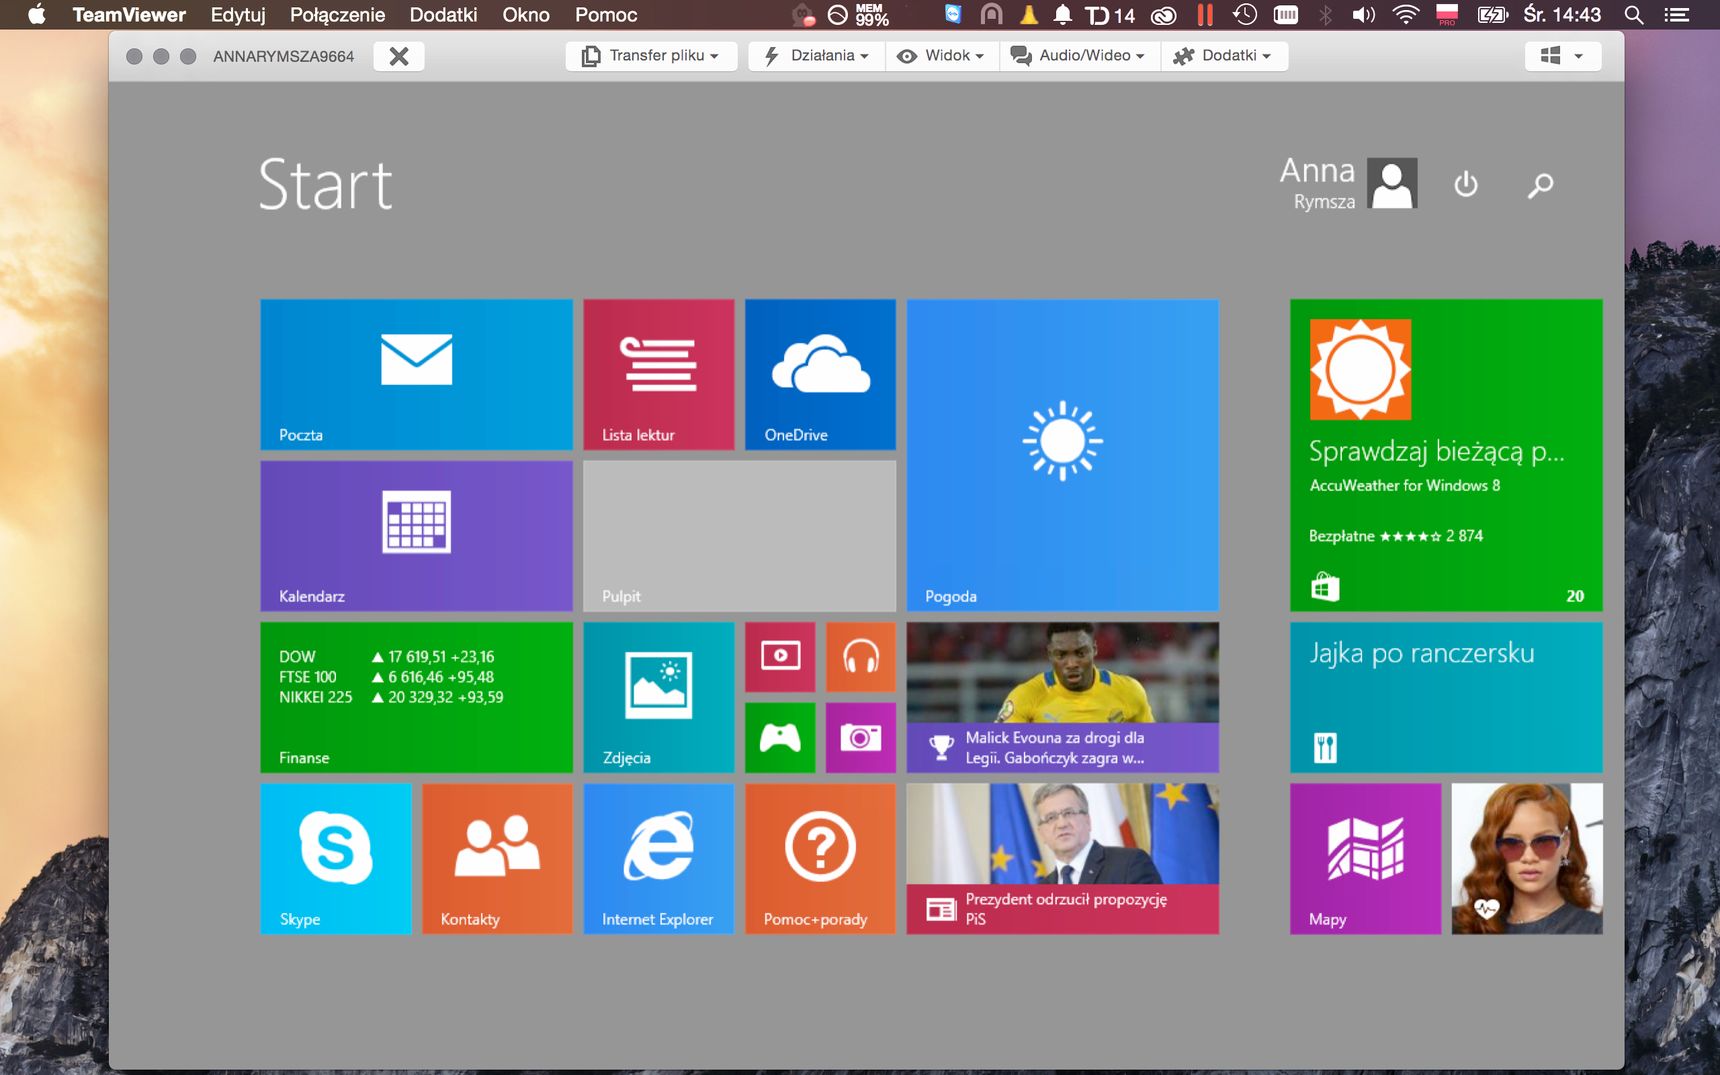Screen dimensions: 1720x1075
Task: Open the Kontakty people tile
Action: (497, 859)
